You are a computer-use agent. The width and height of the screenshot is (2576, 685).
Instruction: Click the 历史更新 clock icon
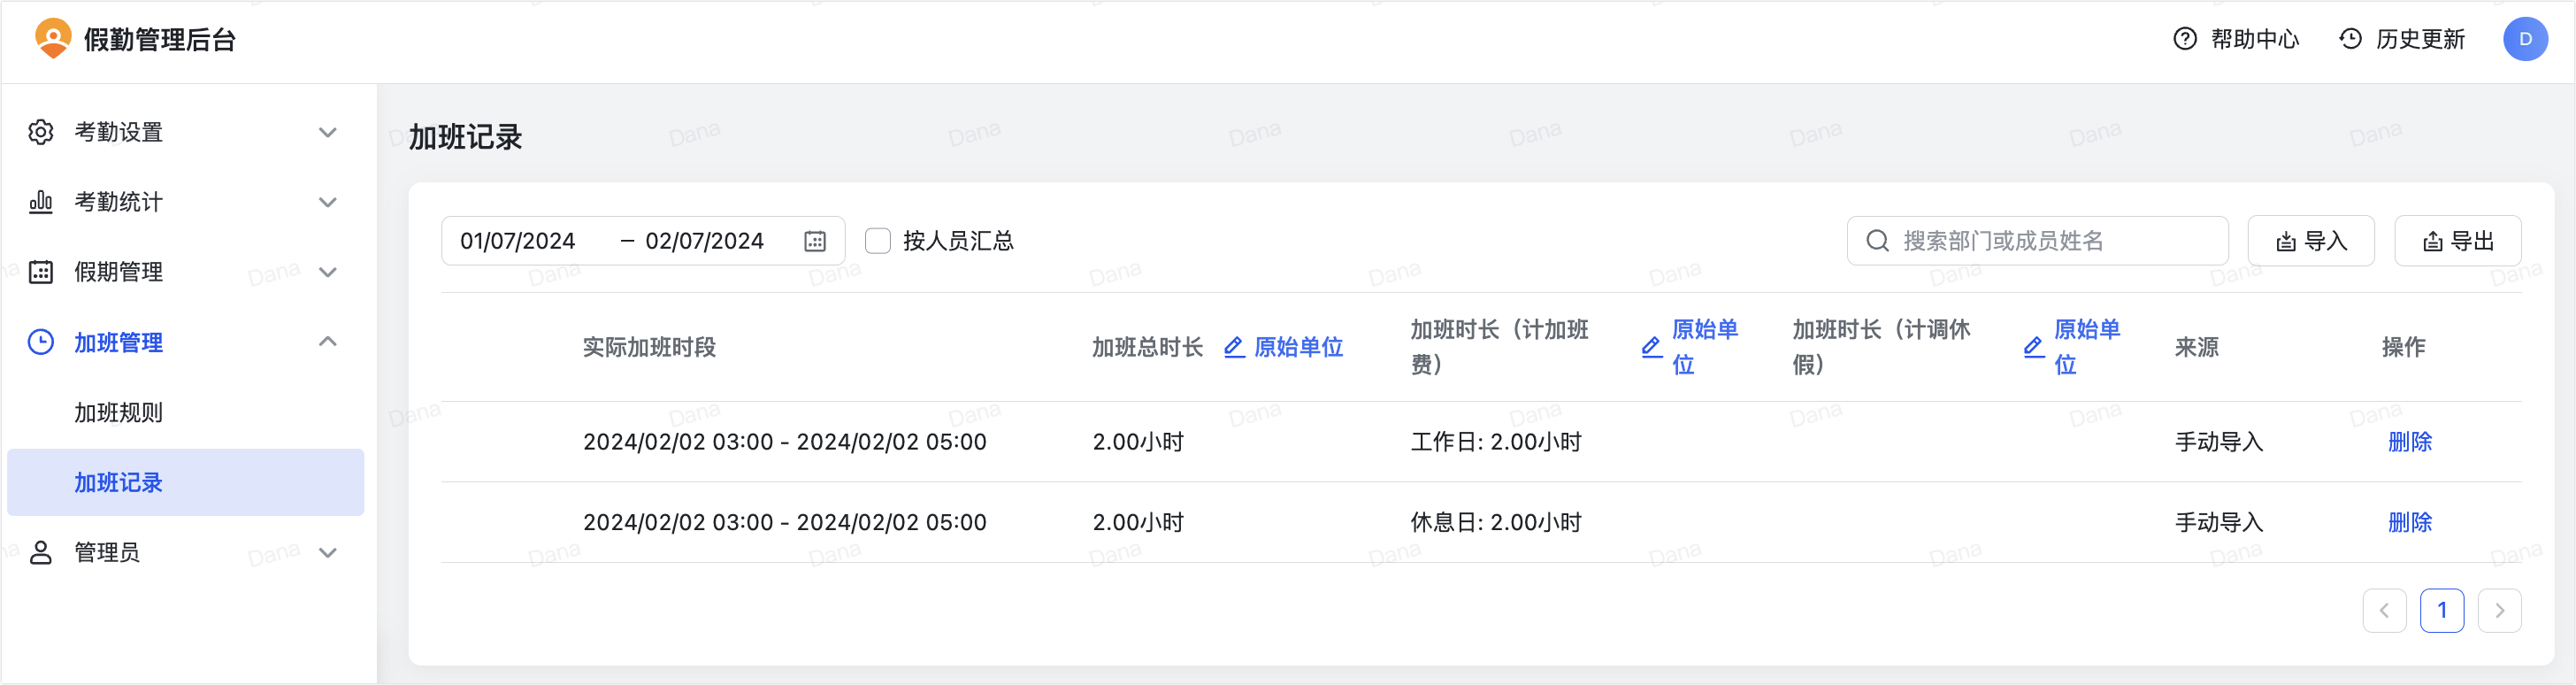tap(2350, 39)
